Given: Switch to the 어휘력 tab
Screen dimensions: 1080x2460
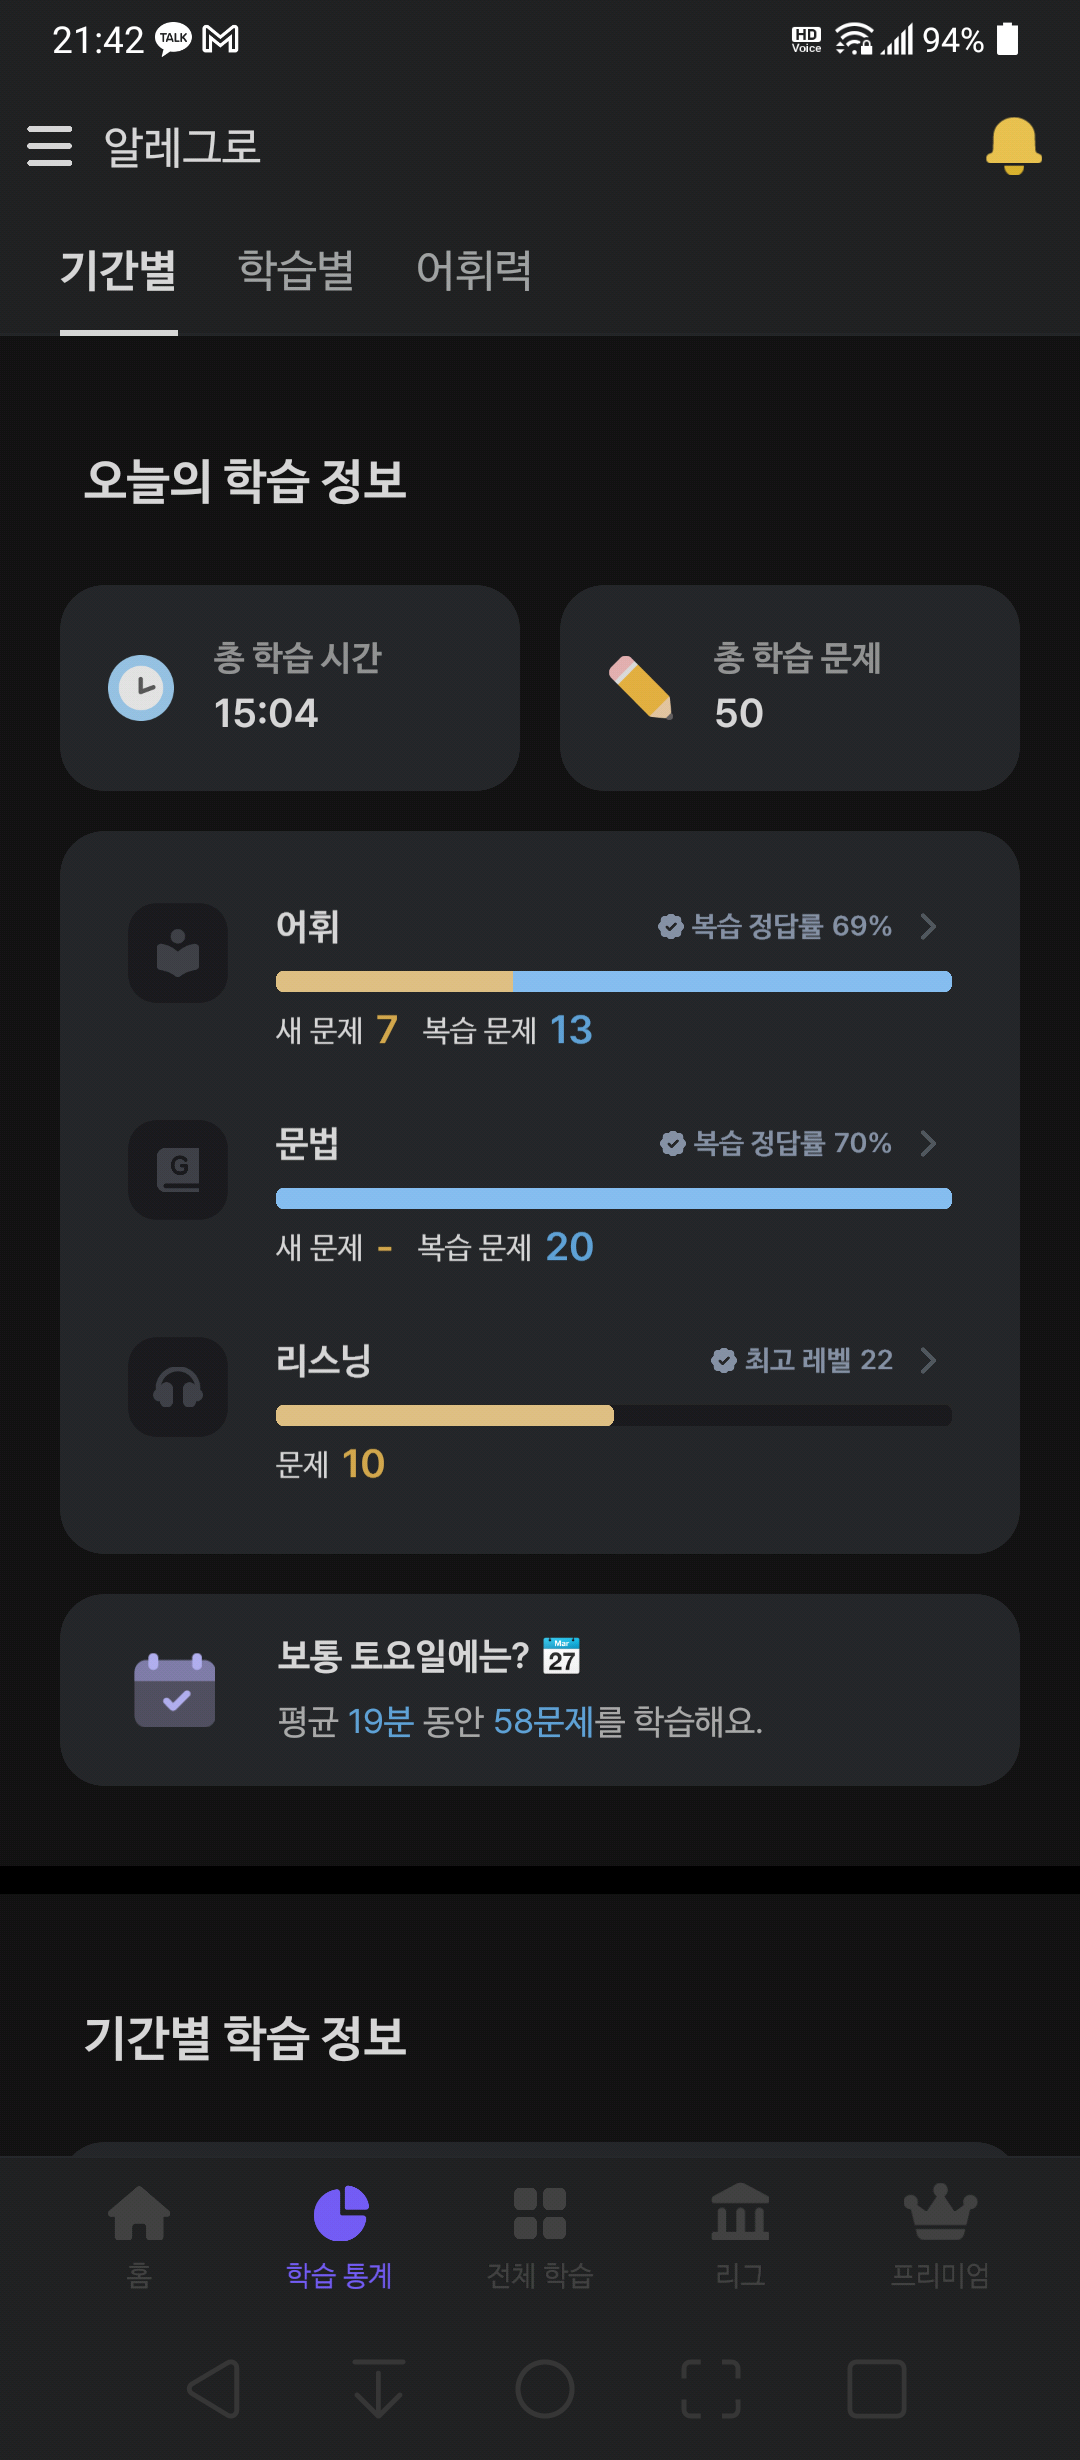Looking at the screenshot, I should click(x=474, y=271).
